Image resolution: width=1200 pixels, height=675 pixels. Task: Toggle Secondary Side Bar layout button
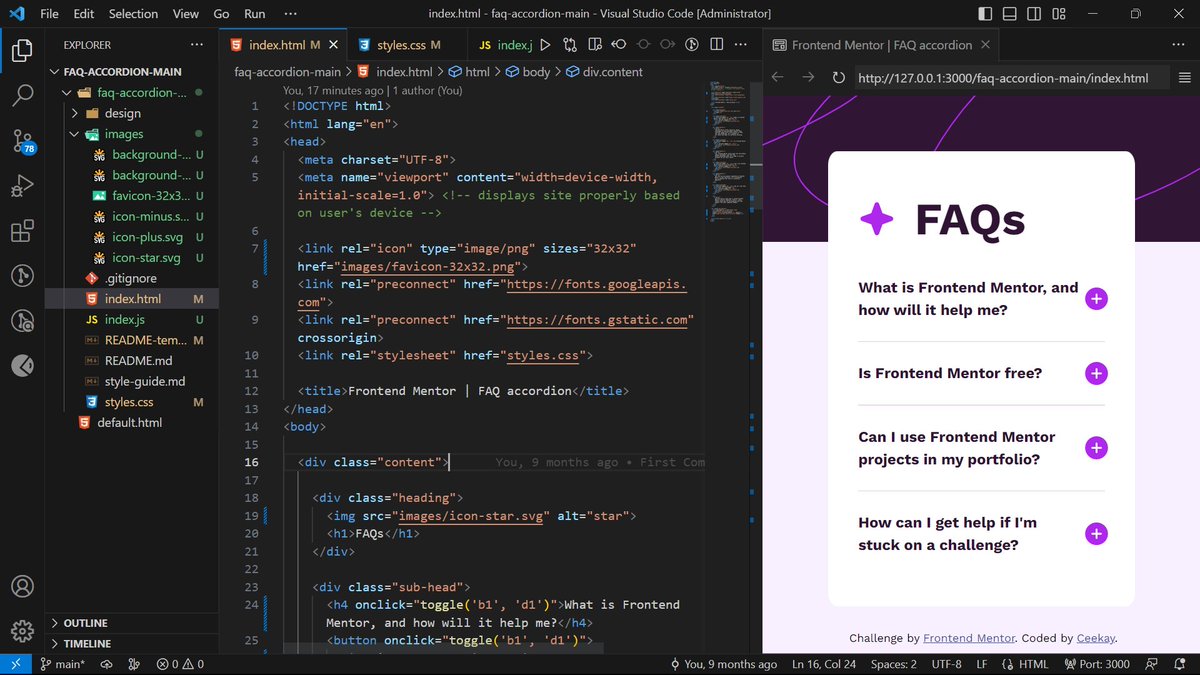point(1034,14)
